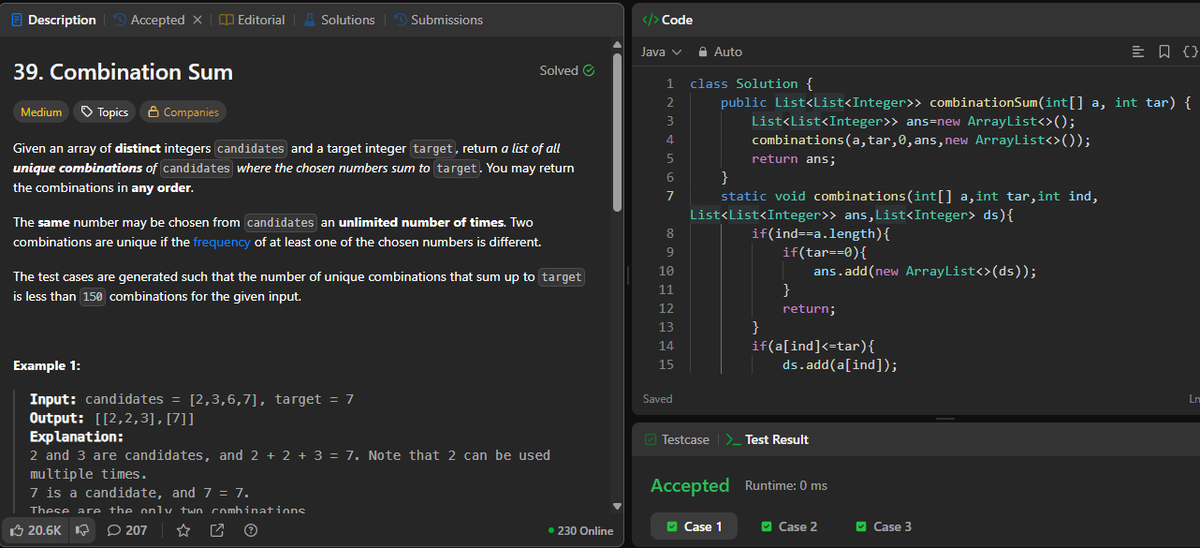The width and height of the screenshot is (1200, 548).
Task: Click the 'if(tar==0){' code line
Action: [x=824, y=252]
